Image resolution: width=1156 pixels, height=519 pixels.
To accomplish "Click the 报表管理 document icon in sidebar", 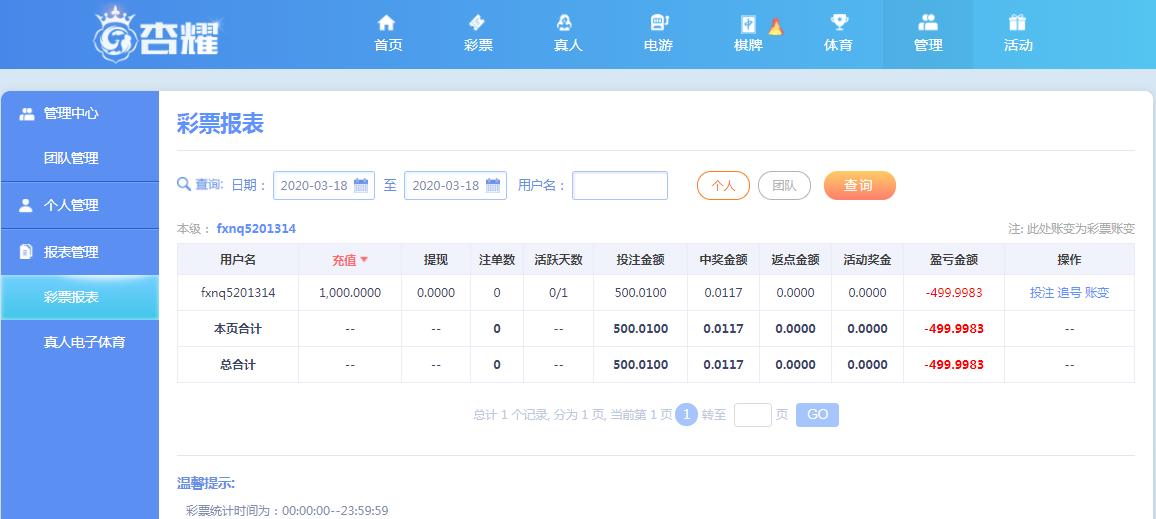I will coord(26,252).
